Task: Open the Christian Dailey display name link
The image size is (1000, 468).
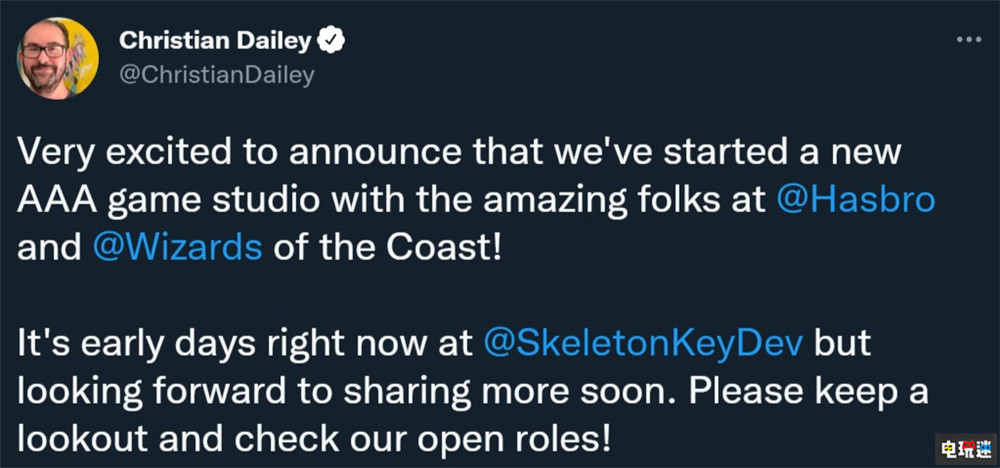Action: coord(214,40)
